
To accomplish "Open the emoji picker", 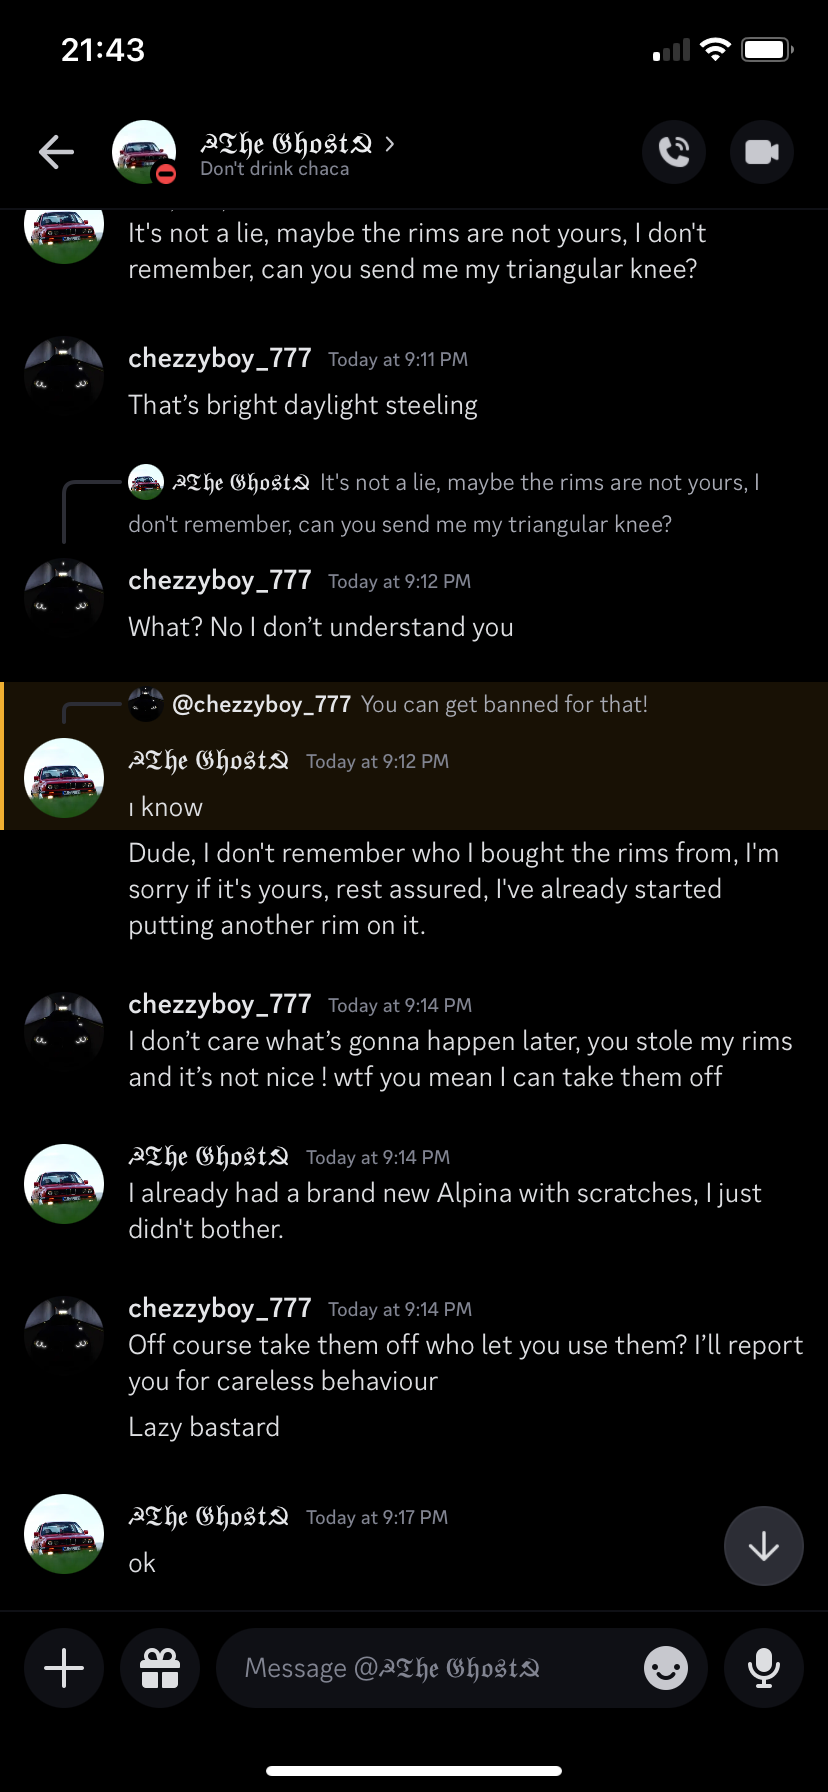I will tap(666, 1668).
